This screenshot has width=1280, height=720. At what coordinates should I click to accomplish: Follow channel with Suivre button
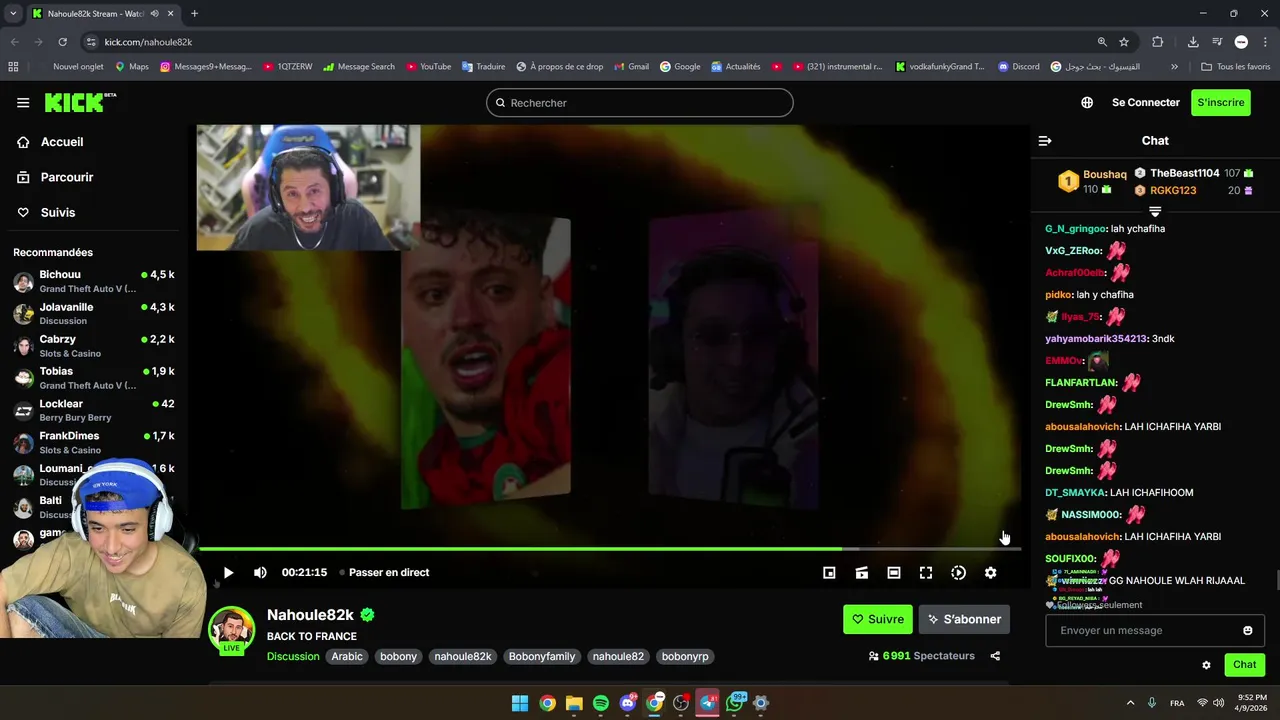(x=878, y=619)
